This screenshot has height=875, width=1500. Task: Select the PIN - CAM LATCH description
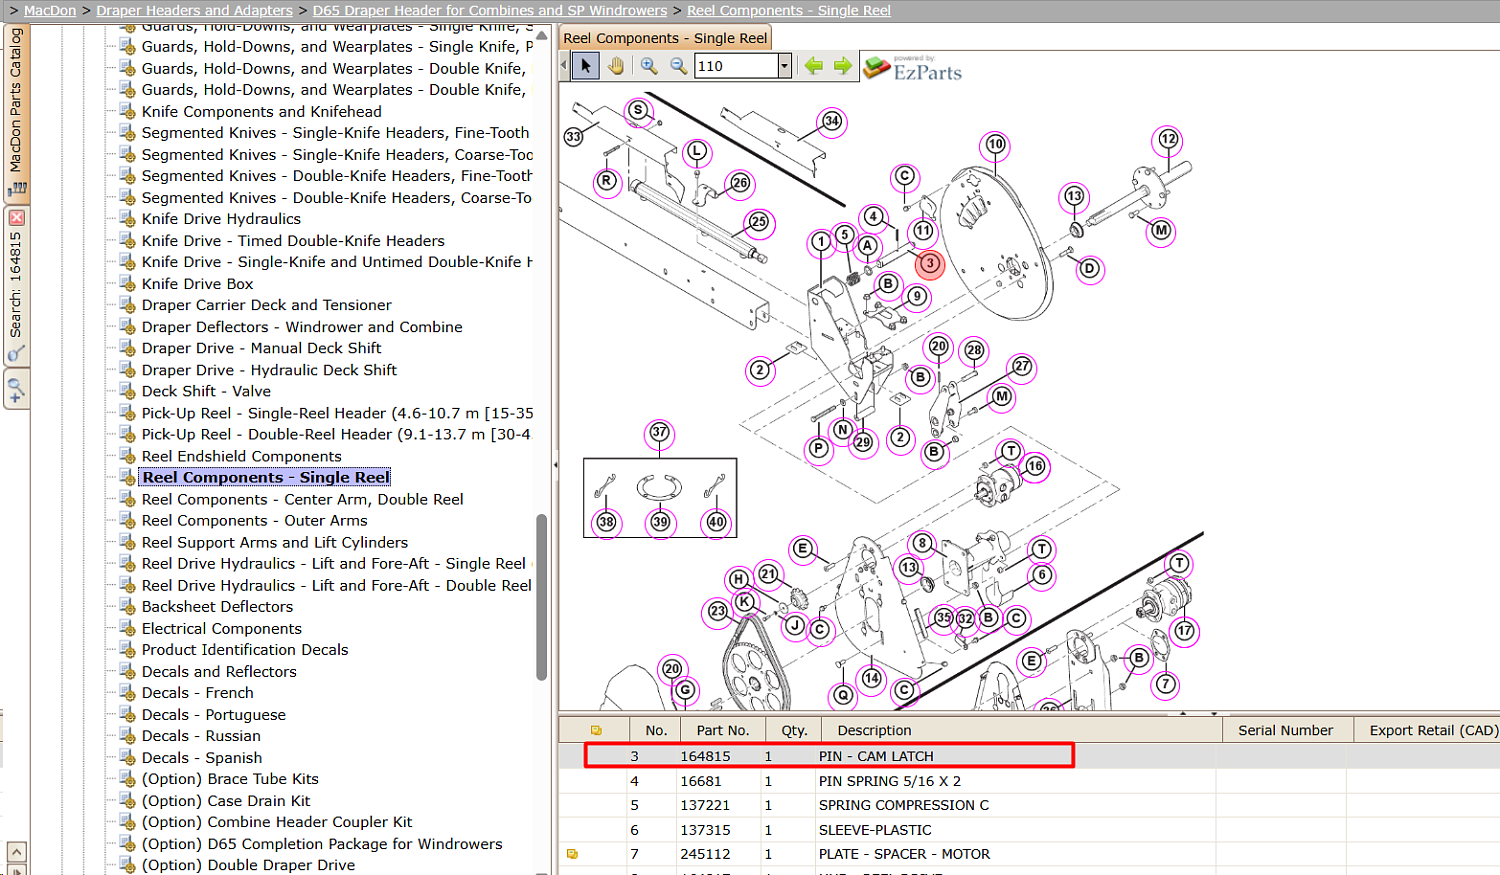[876, 756]
